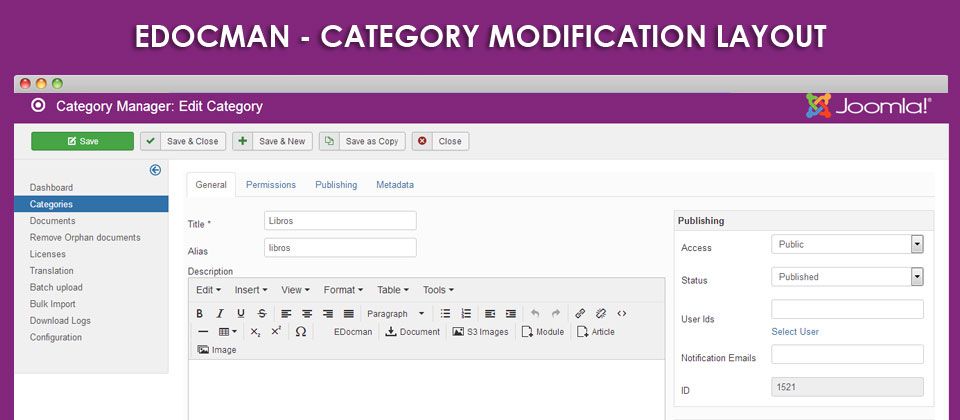This screenshot has width=960, height=420.
Task: Apply bold formatting in the editor
Action: pos(200,313)
